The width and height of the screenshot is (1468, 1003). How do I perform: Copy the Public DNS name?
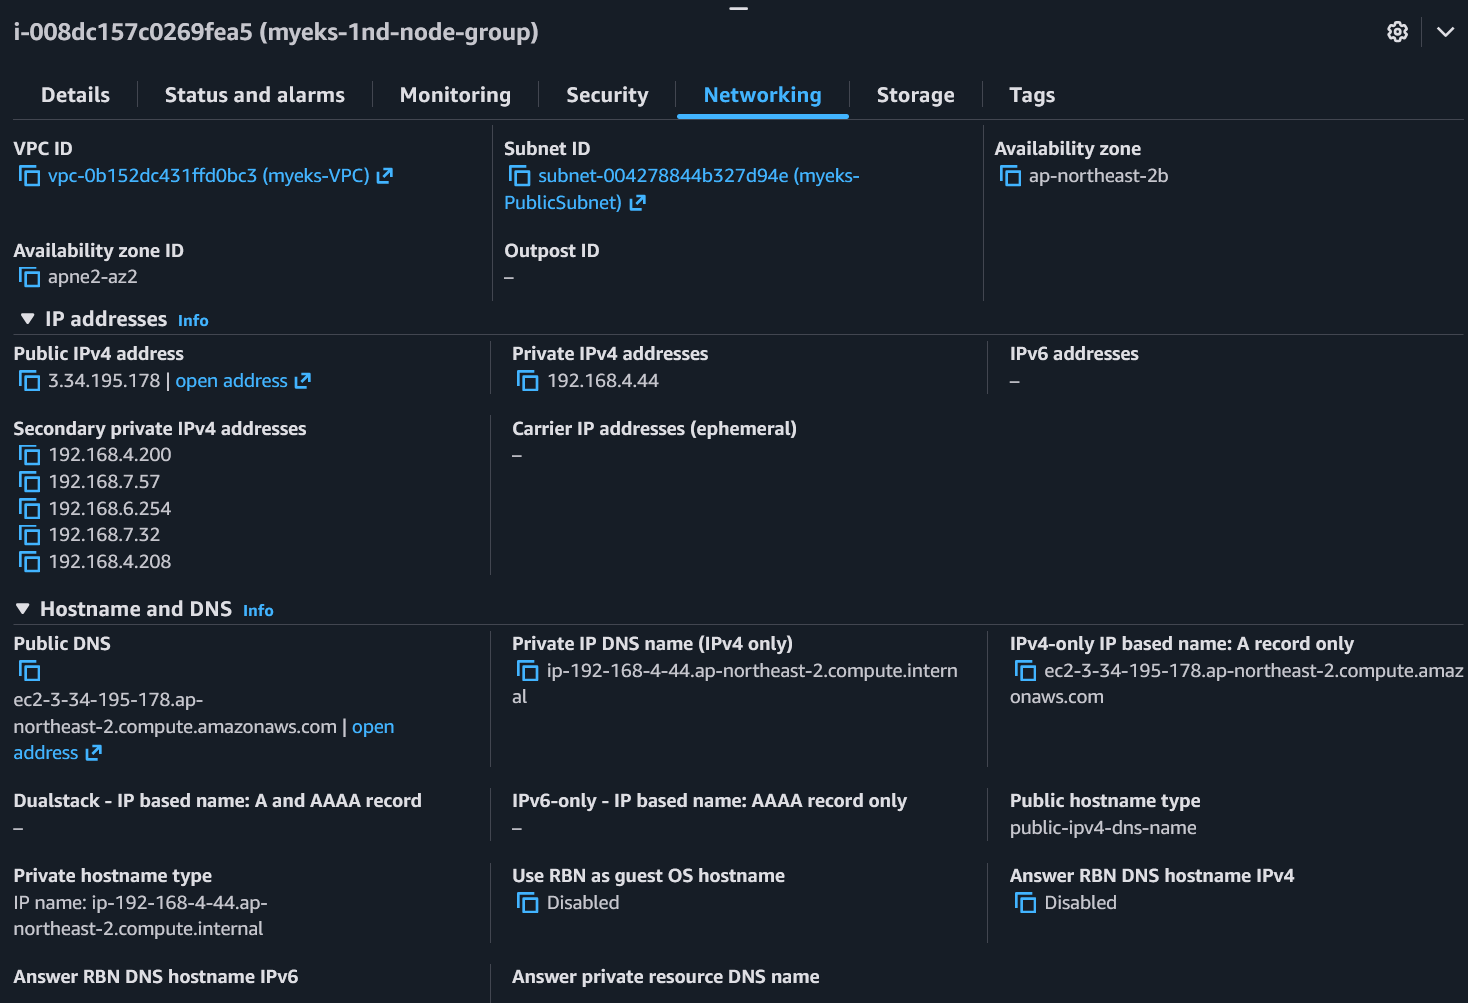pos(29,671)
